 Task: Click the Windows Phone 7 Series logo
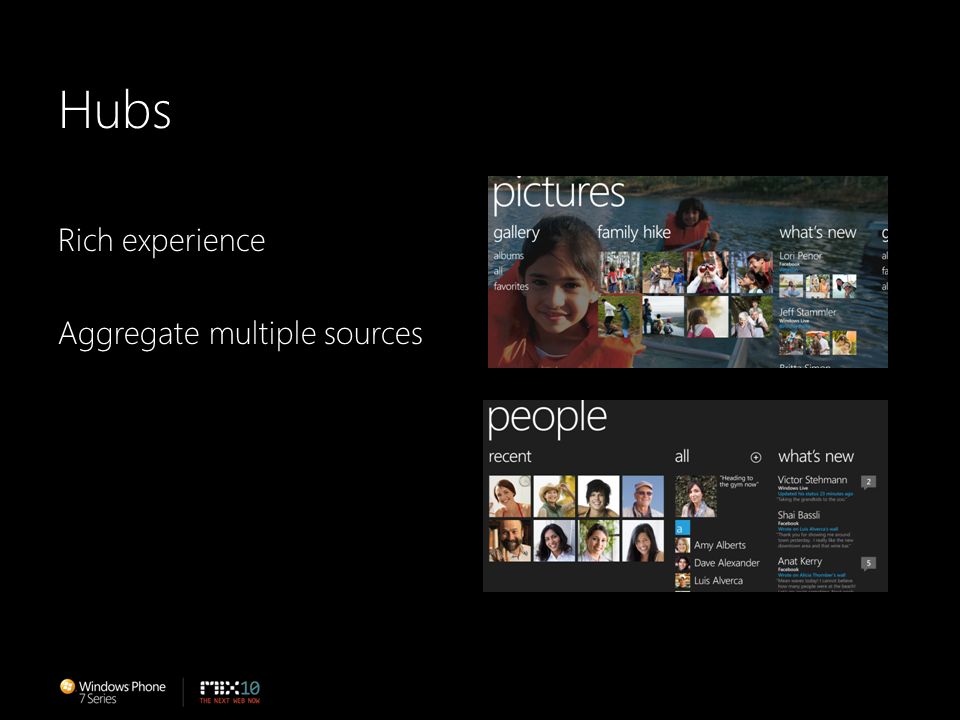(x=113, y=692)
